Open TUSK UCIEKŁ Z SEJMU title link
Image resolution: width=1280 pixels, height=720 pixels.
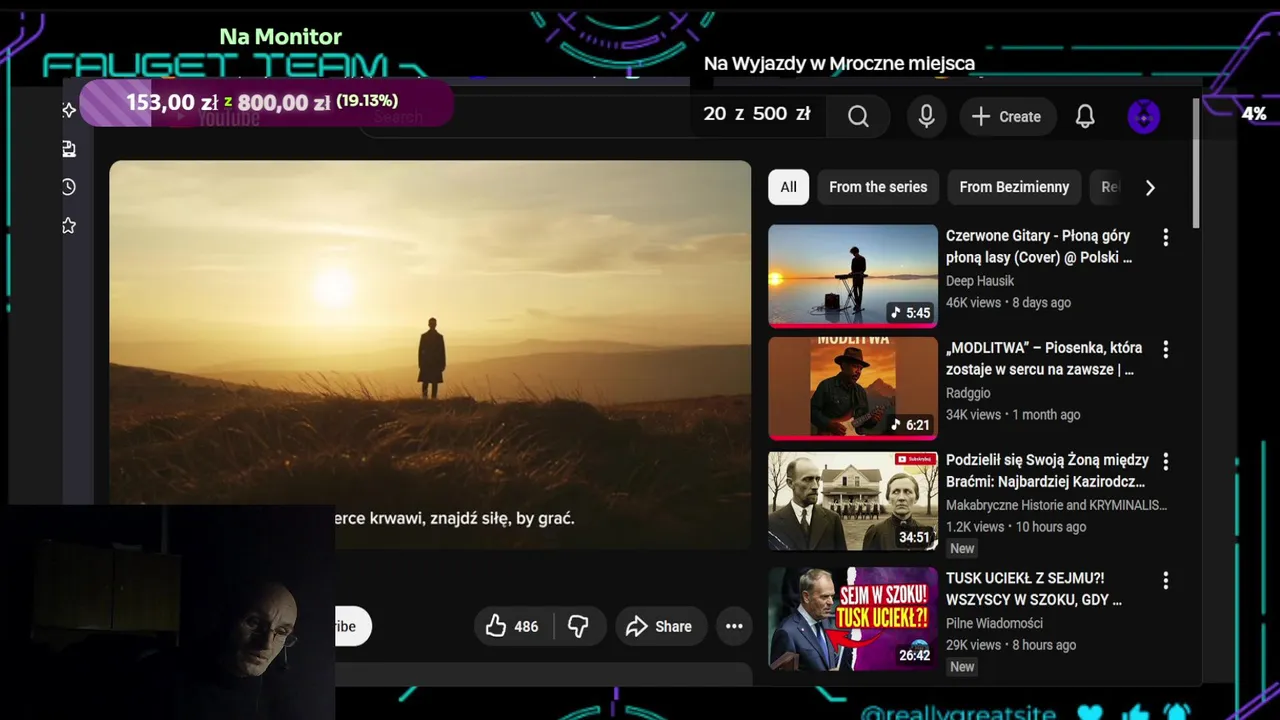(1034, 589)
